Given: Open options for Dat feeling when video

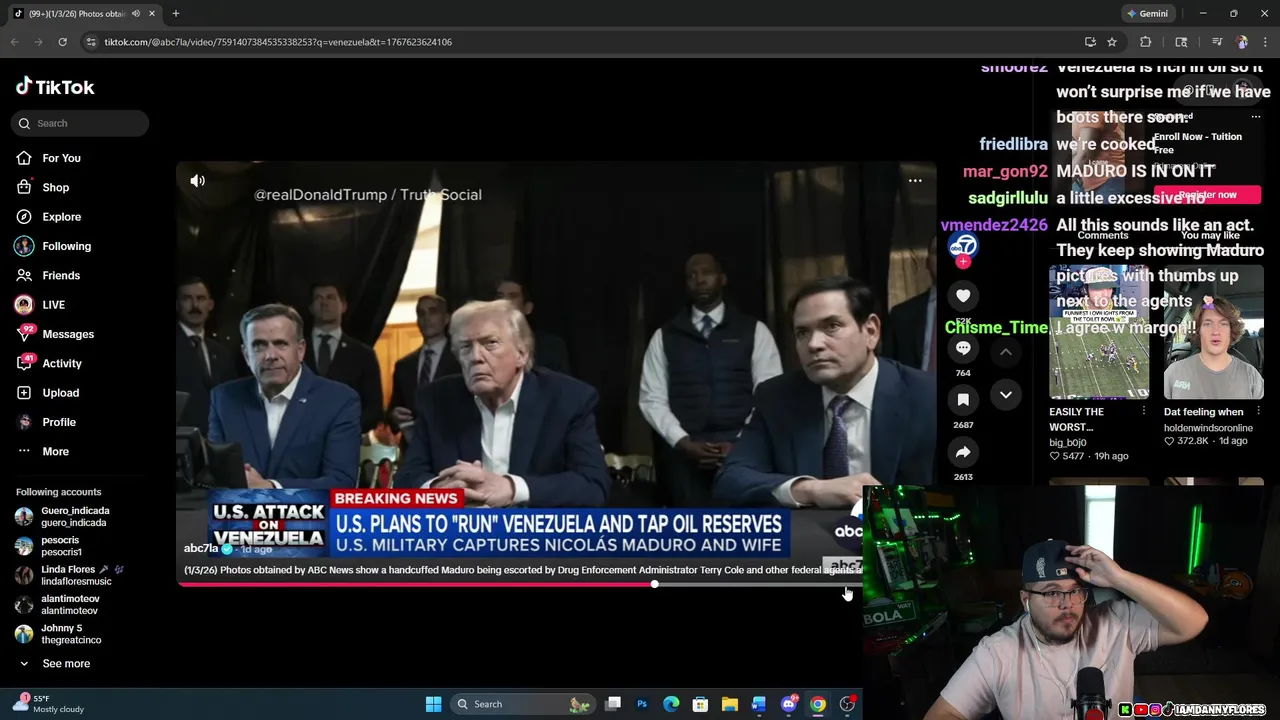Looking at the screenshot, I should (1258, 411).
